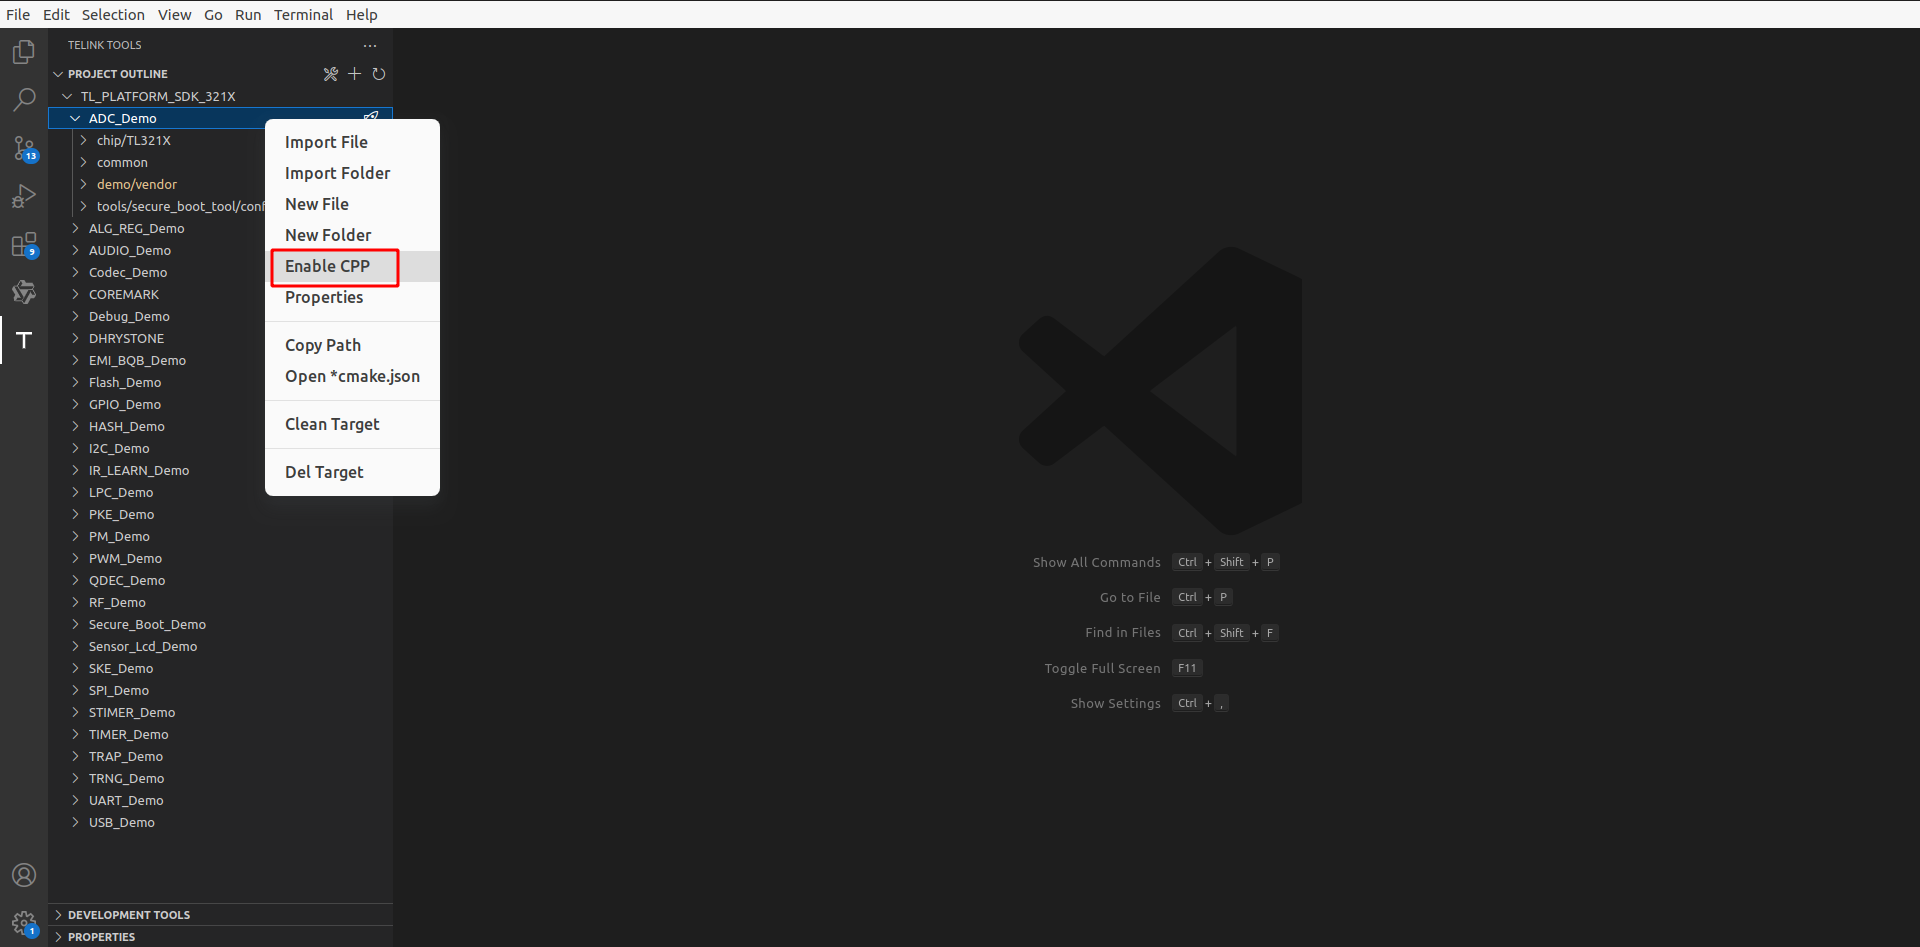
Task: Choose Enable CPP from the context menu
Action: (x=327, y=266)
